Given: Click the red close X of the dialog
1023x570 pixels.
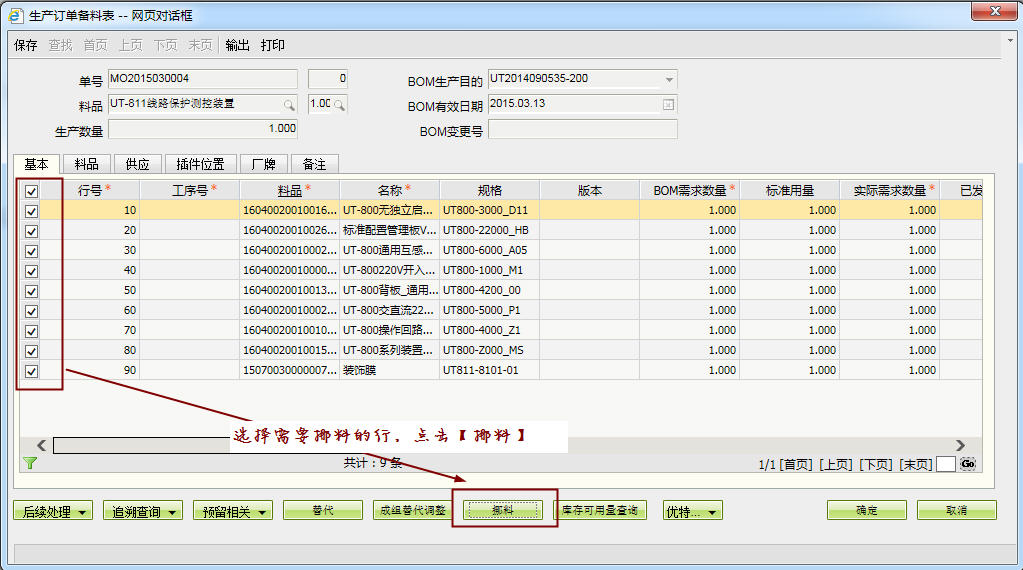Looking at the screenshot, I should [x=994, y=13].
